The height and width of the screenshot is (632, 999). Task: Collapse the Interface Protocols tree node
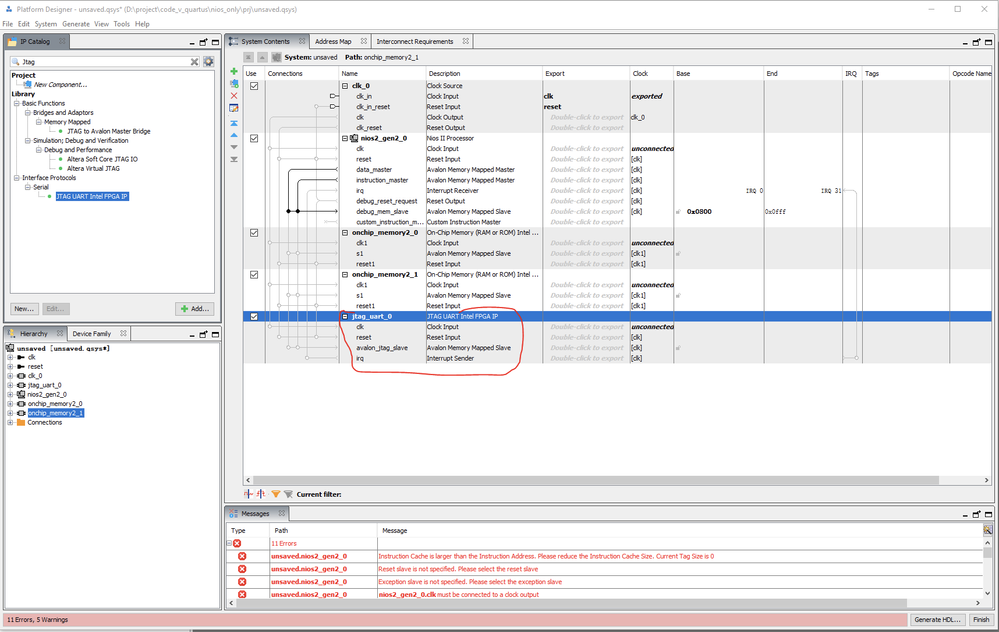pos(17,178)
